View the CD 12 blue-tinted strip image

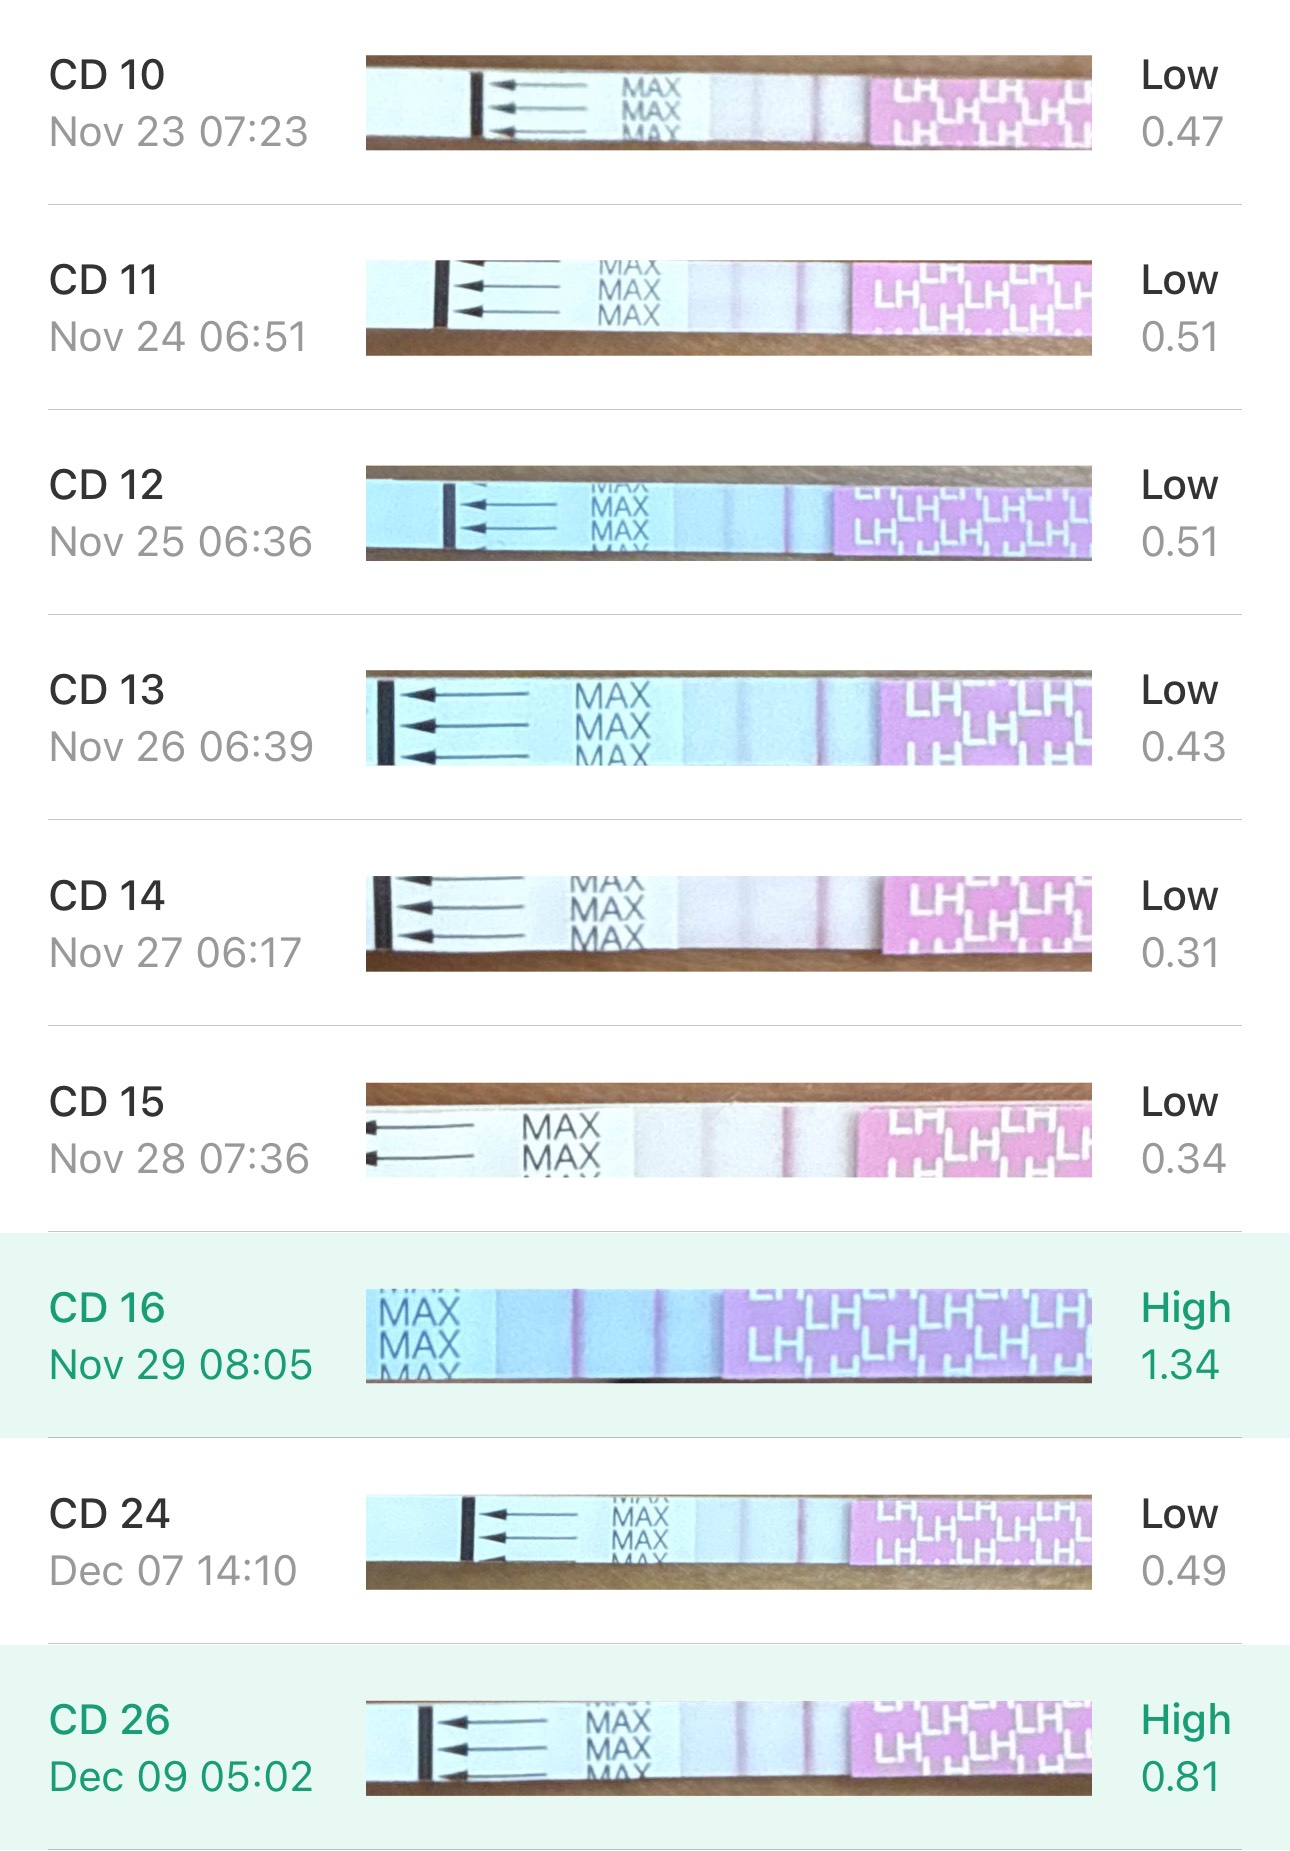728,513
